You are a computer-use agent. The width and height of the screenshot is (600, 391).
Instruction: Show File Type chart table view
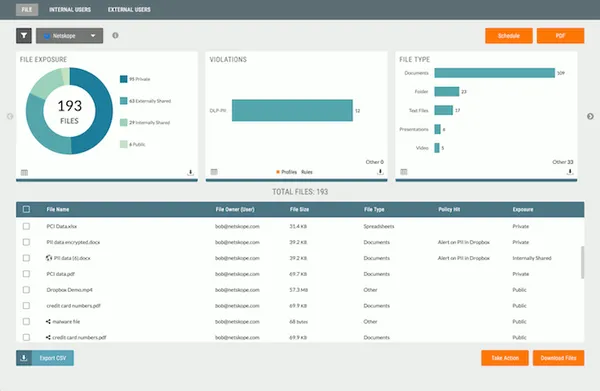click(404, 172)
